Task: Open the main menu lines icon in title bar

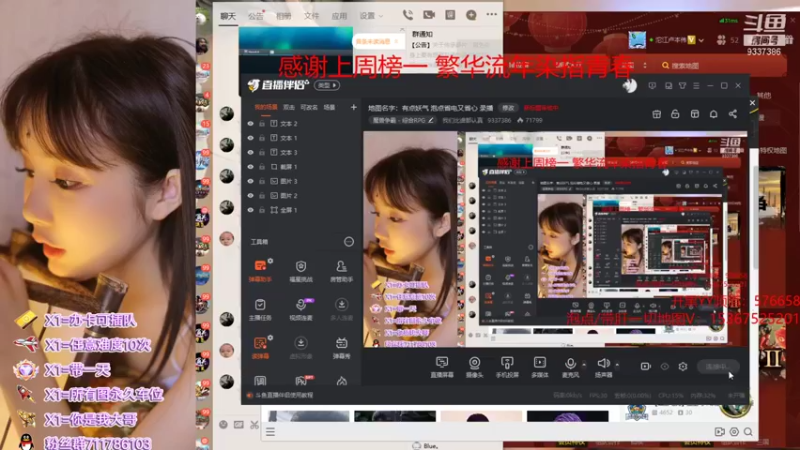Action: tap(696, 86)
